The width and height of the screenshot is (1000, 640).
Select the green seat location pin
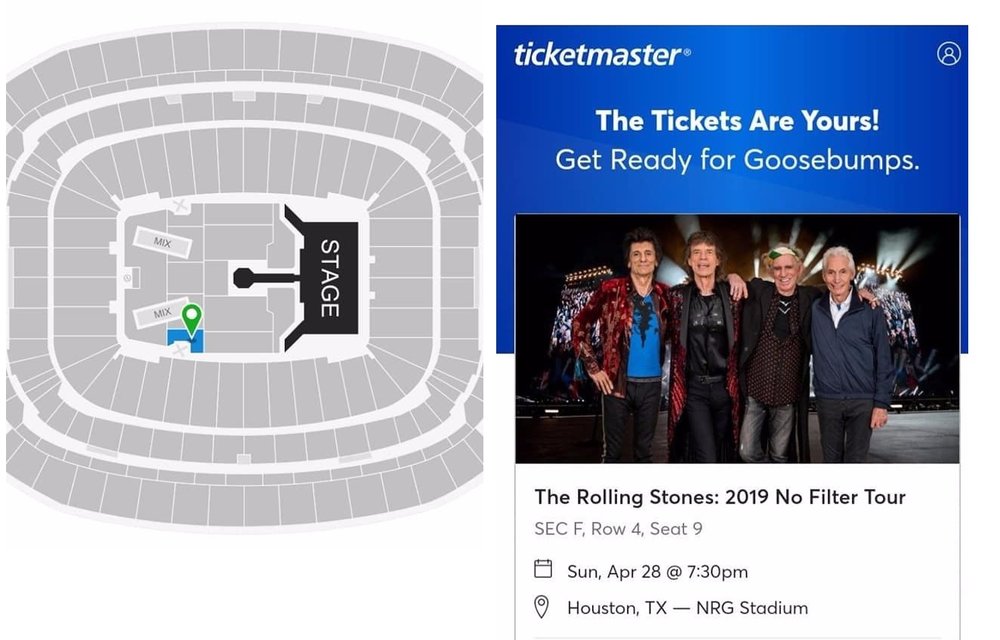coord(191,320)
